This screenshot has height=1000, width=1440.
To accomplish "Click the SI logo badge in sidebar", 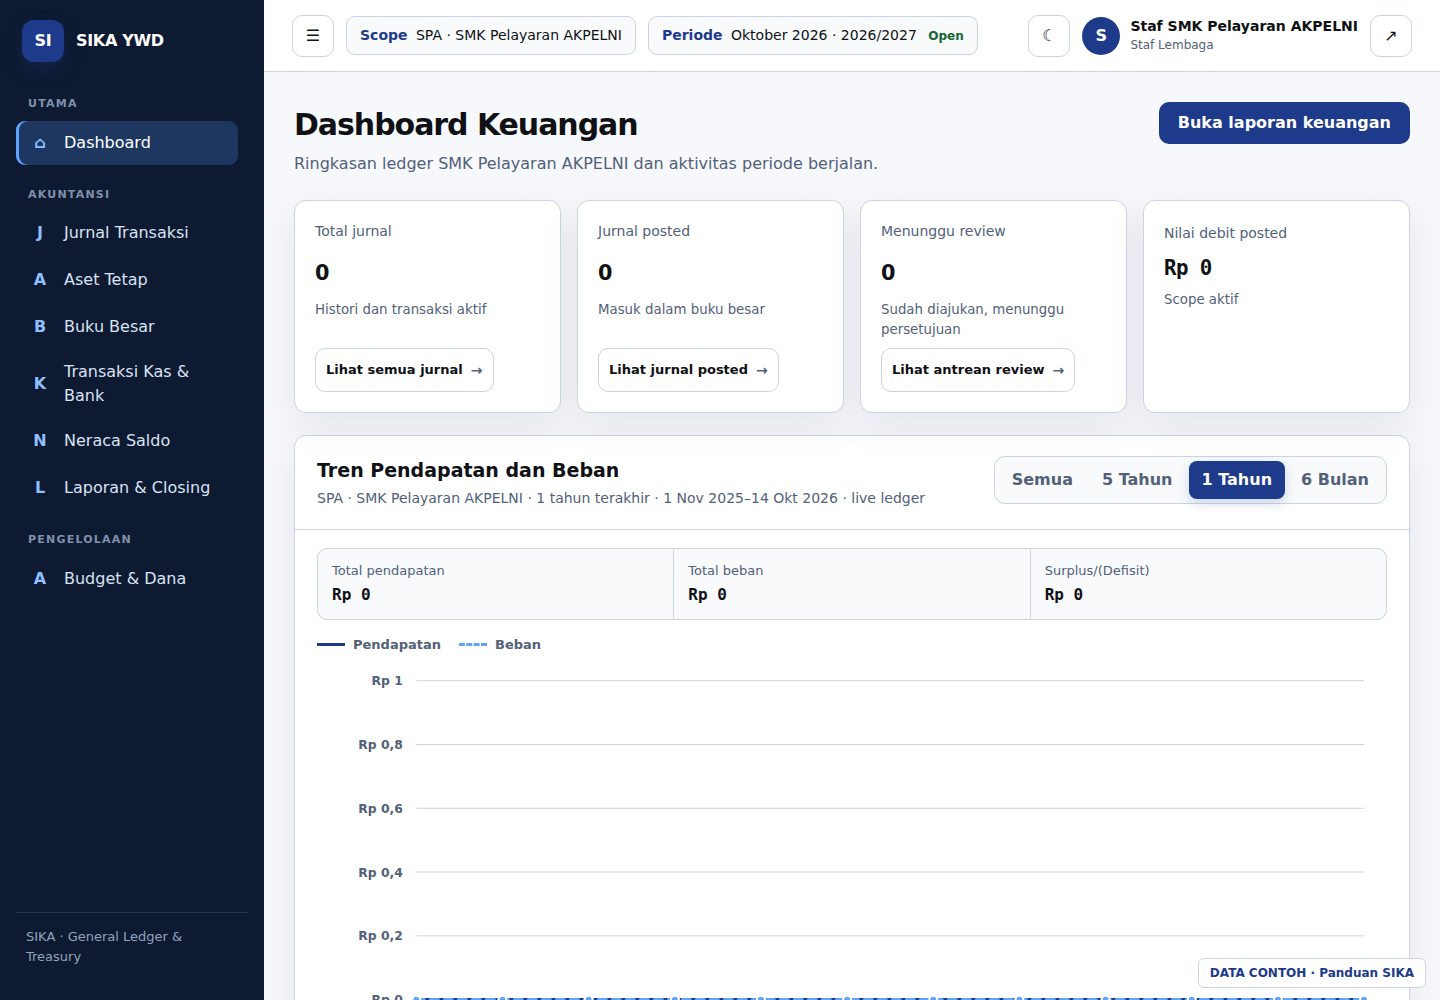I will pyautogui.click(x=43, y=41).
